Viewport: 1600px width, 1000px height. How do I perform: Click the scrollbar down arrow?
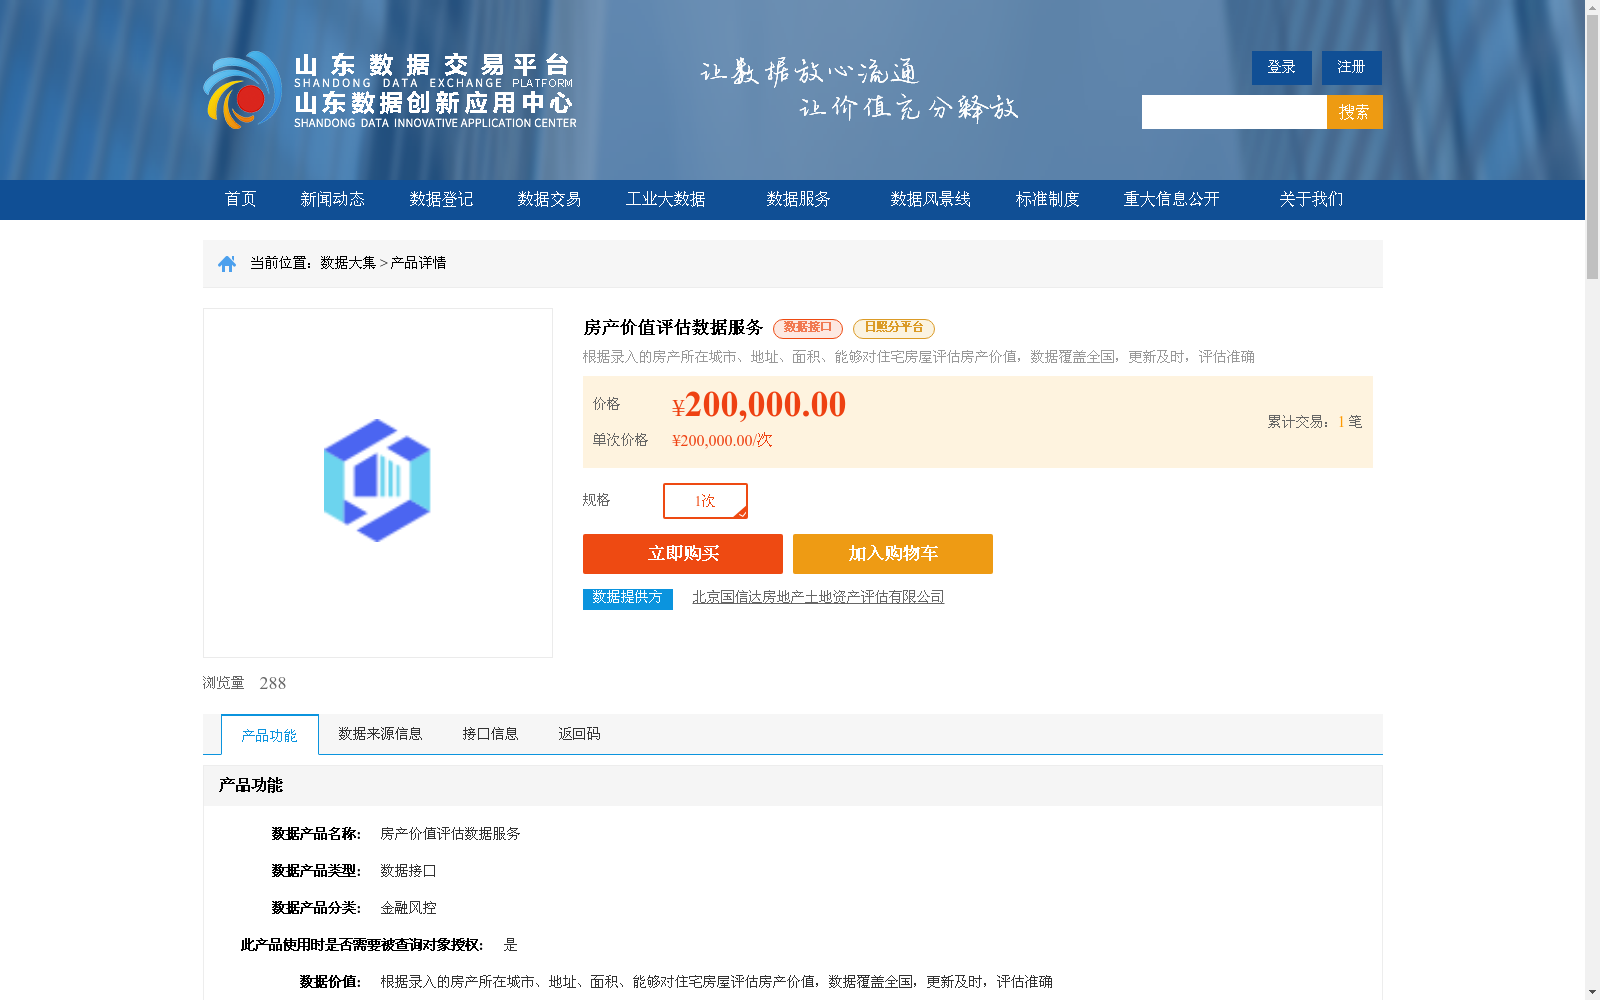pos(1592,992)
